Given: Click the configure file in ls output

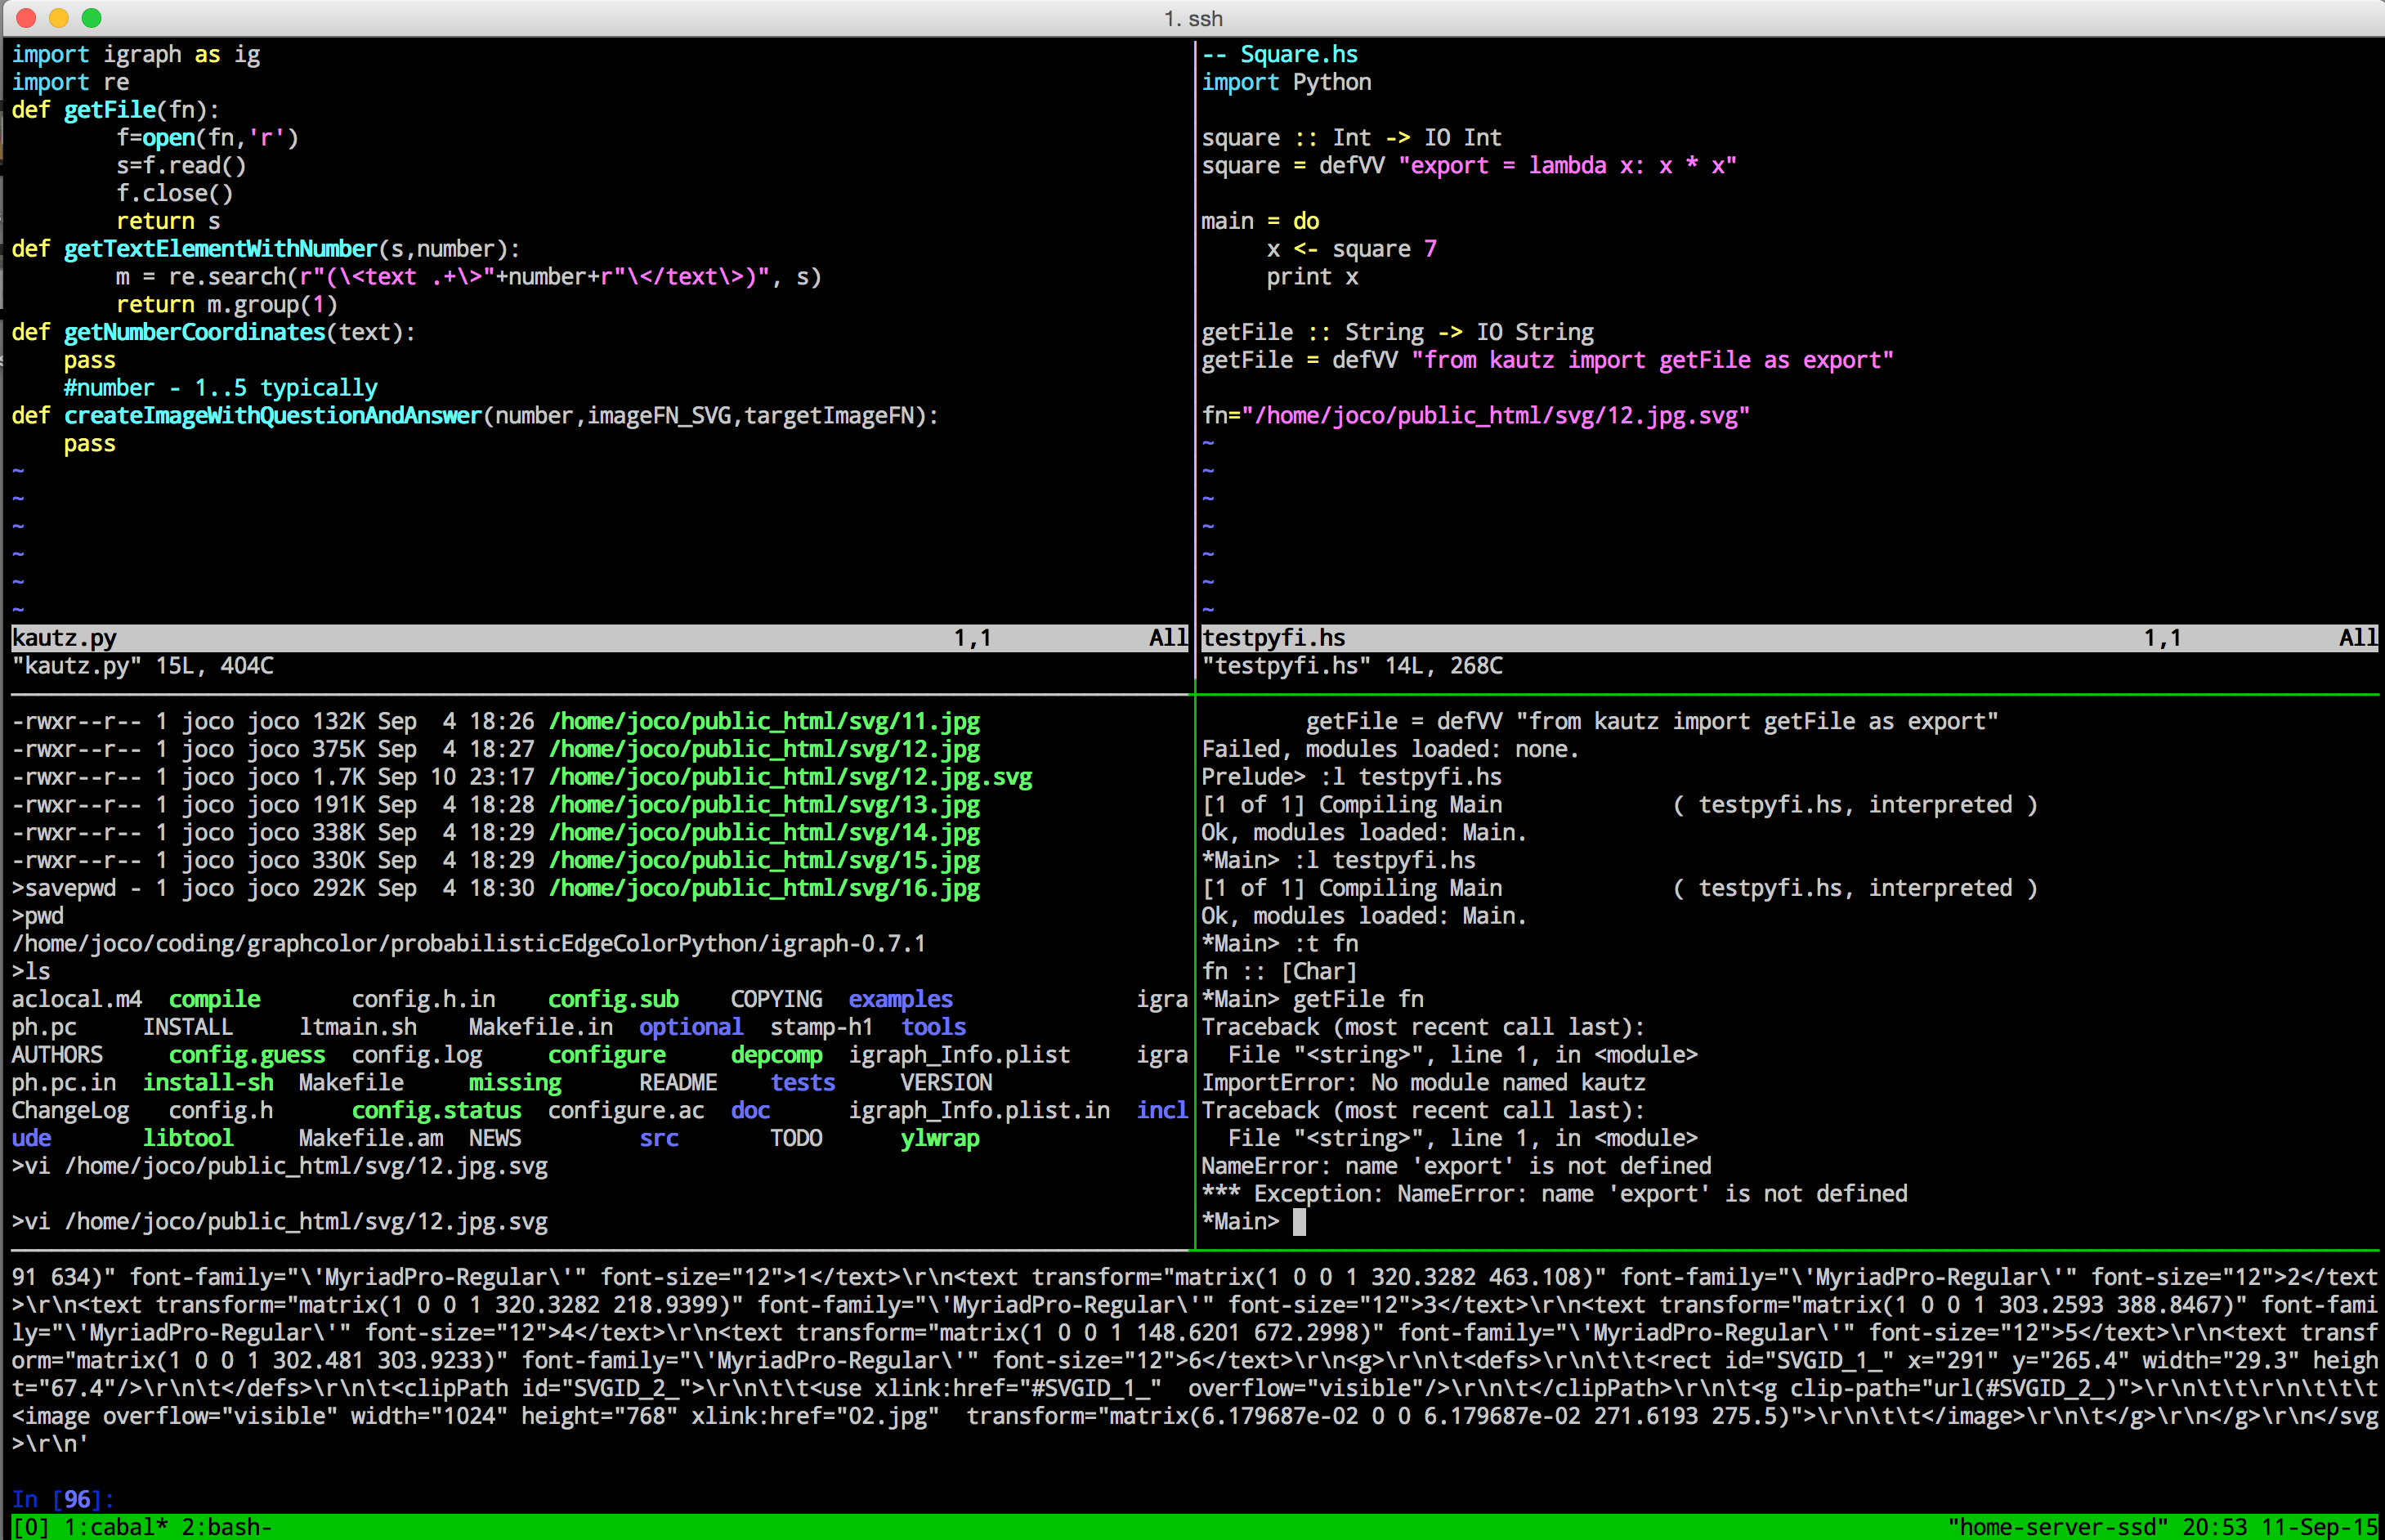Looking at the screenshot, I should 606,1055.
